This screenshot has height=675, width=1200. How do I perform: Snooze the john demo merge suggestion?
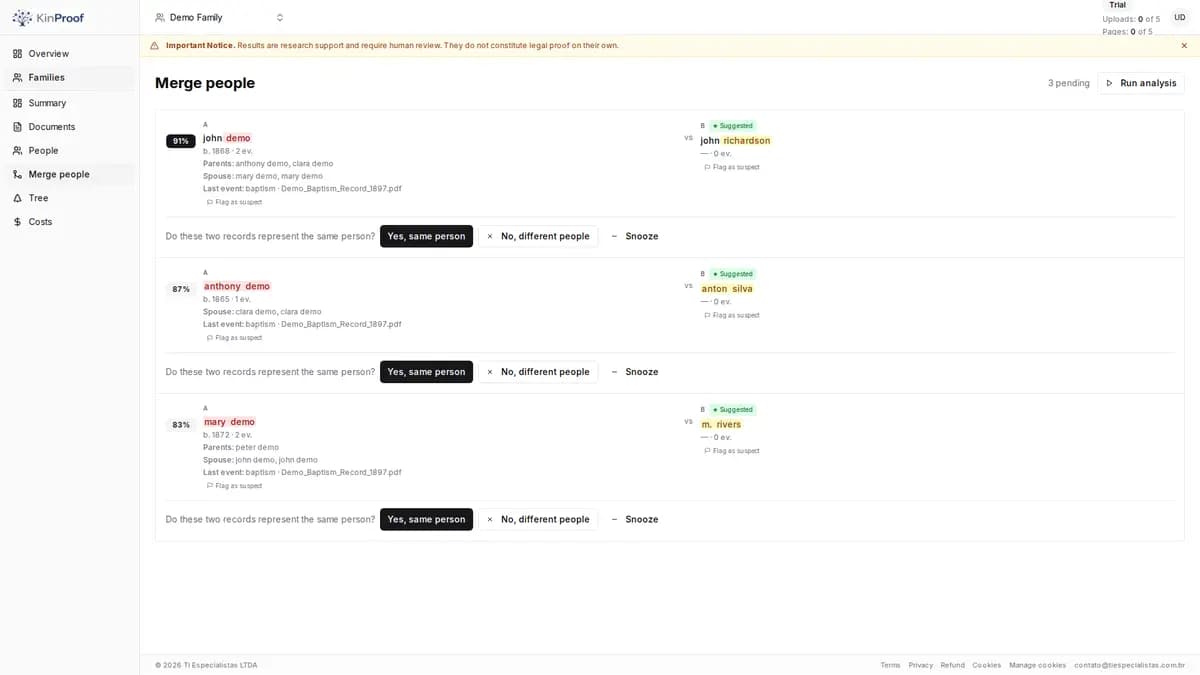[x=635, y=236]
